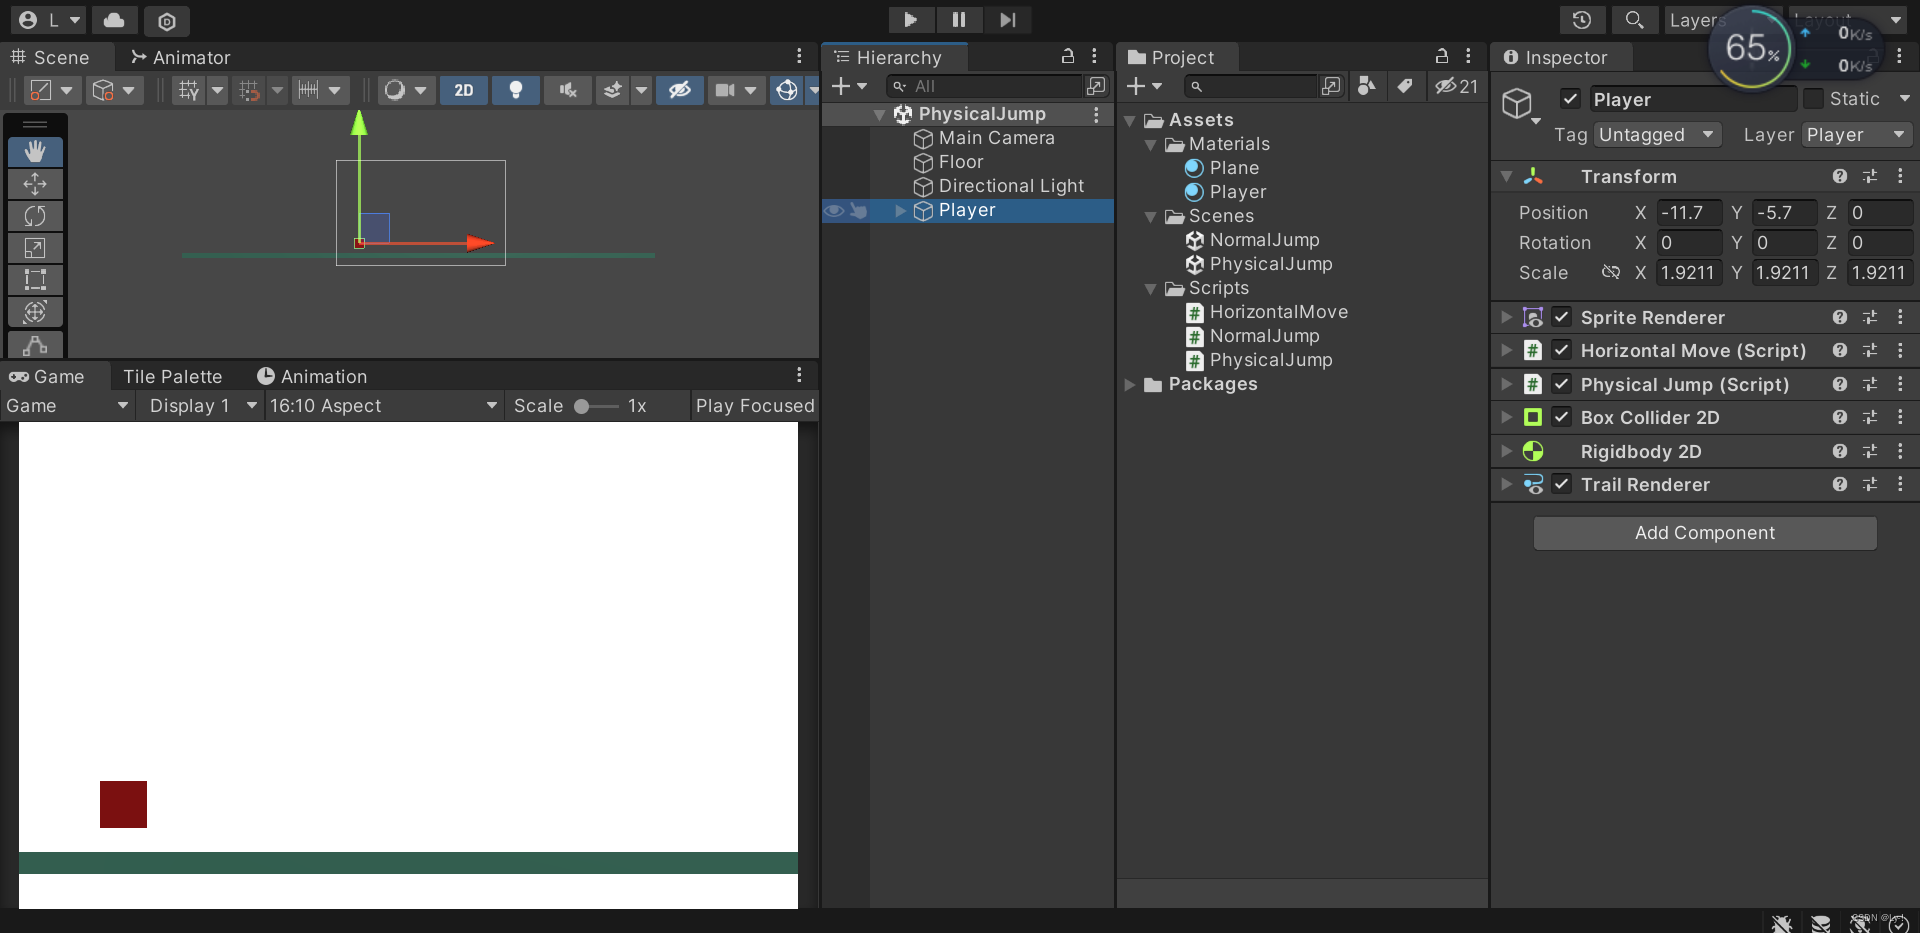The image size is (1920, 933).
Task: Click the global search magnifier icon
Action: [x=1634, y=20]
